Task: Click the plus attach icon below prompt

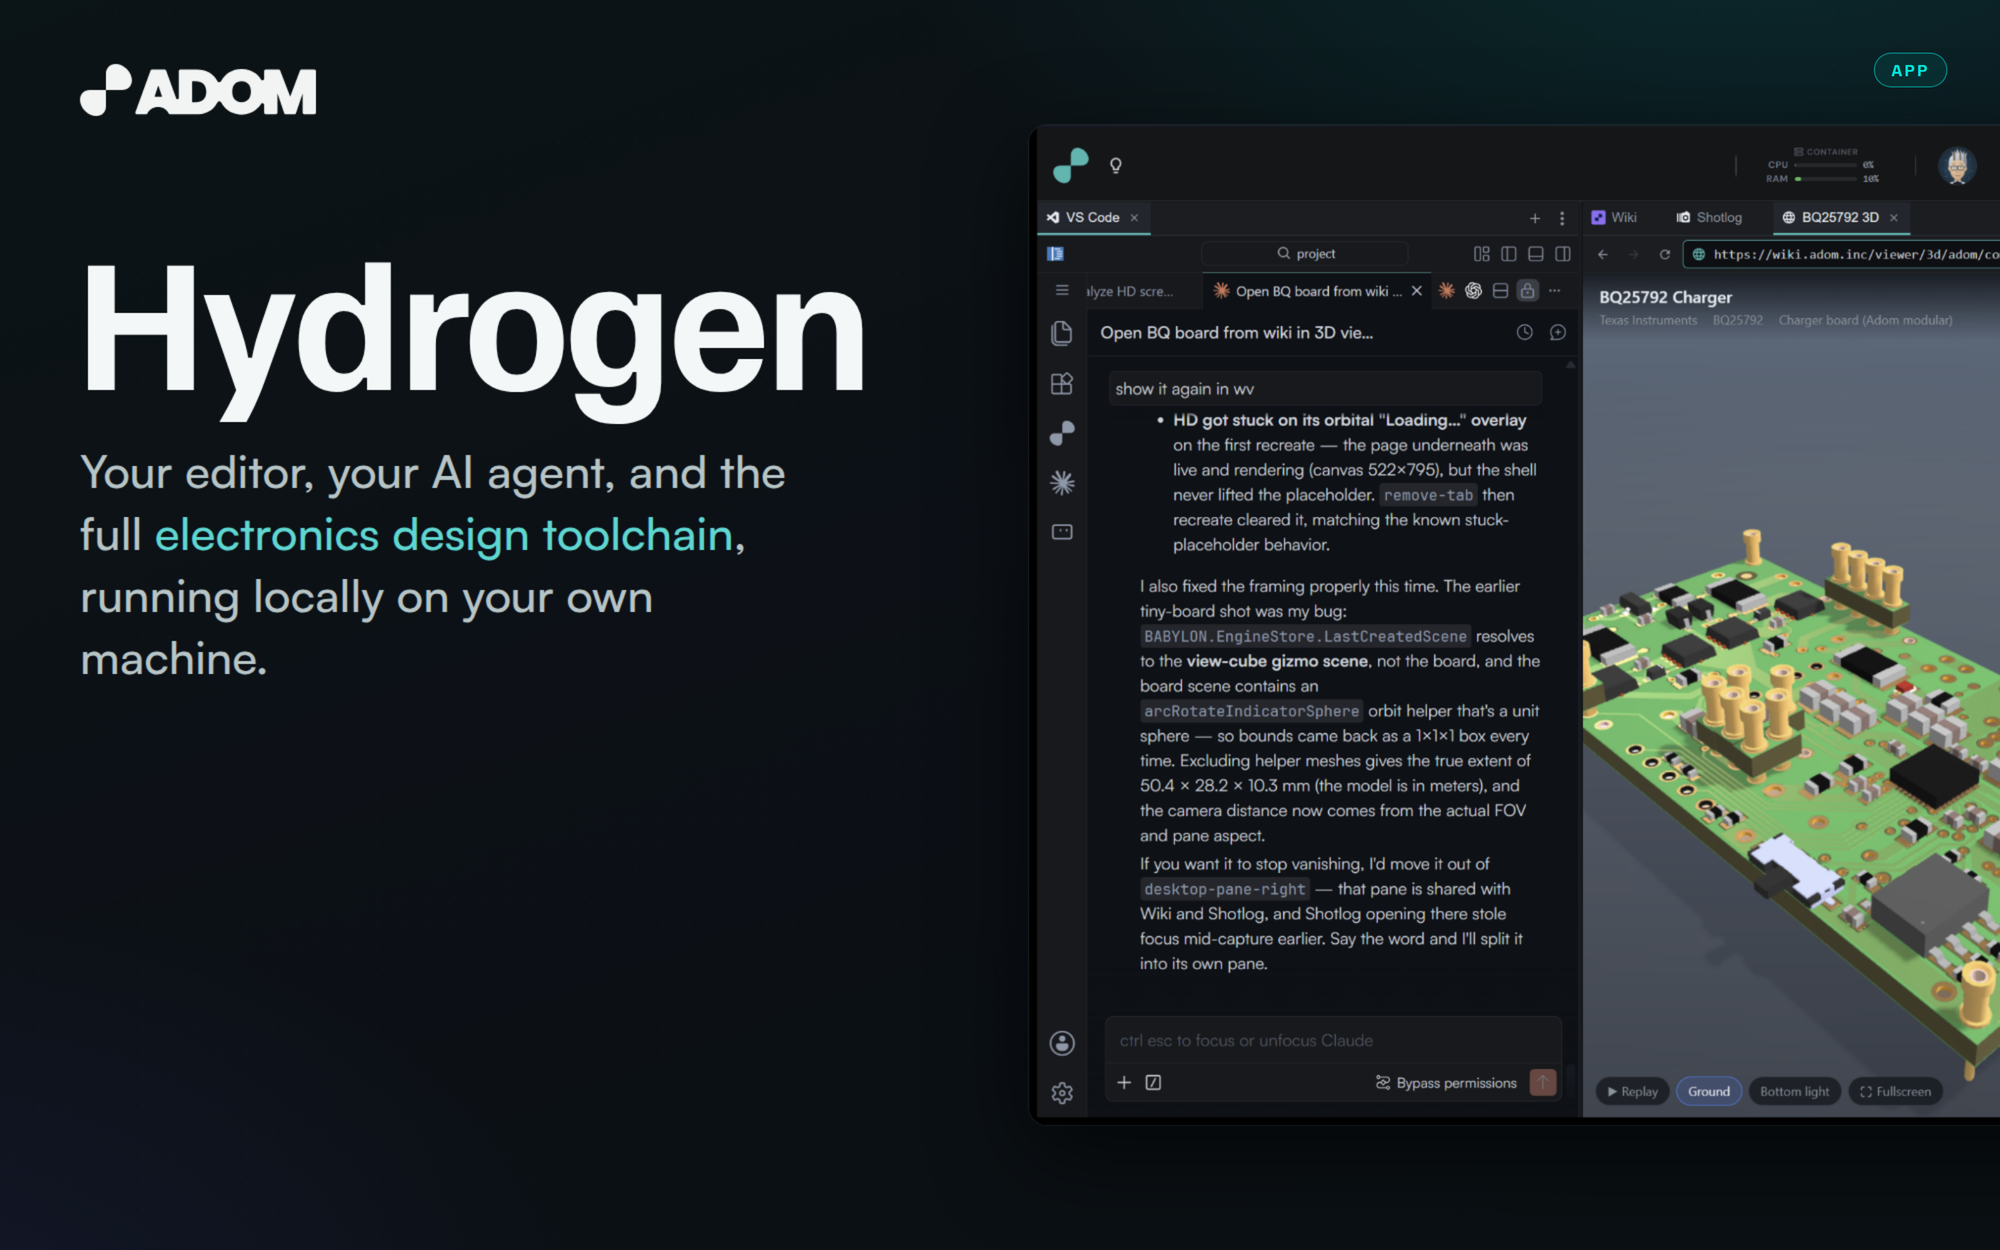Action: click(x=1124, y=1082)
